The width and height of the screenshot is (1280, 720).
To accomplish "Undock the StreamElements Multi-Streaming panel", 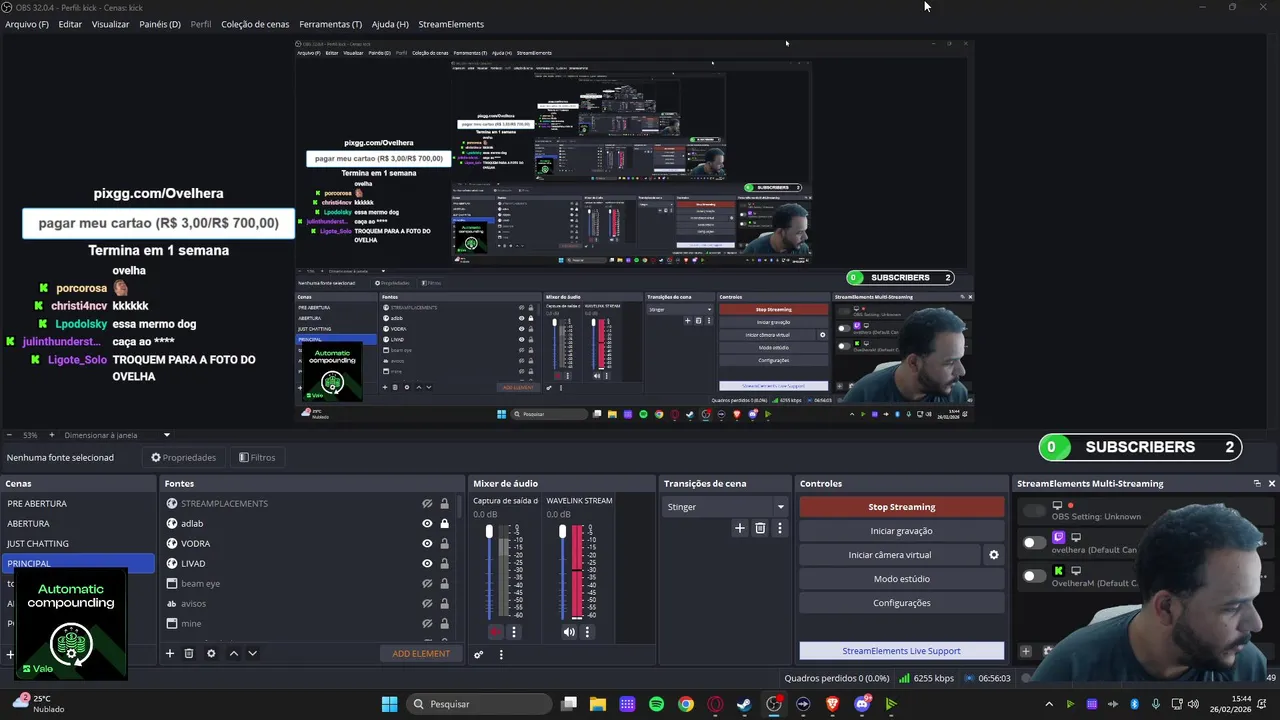I will click(1257, 483).
